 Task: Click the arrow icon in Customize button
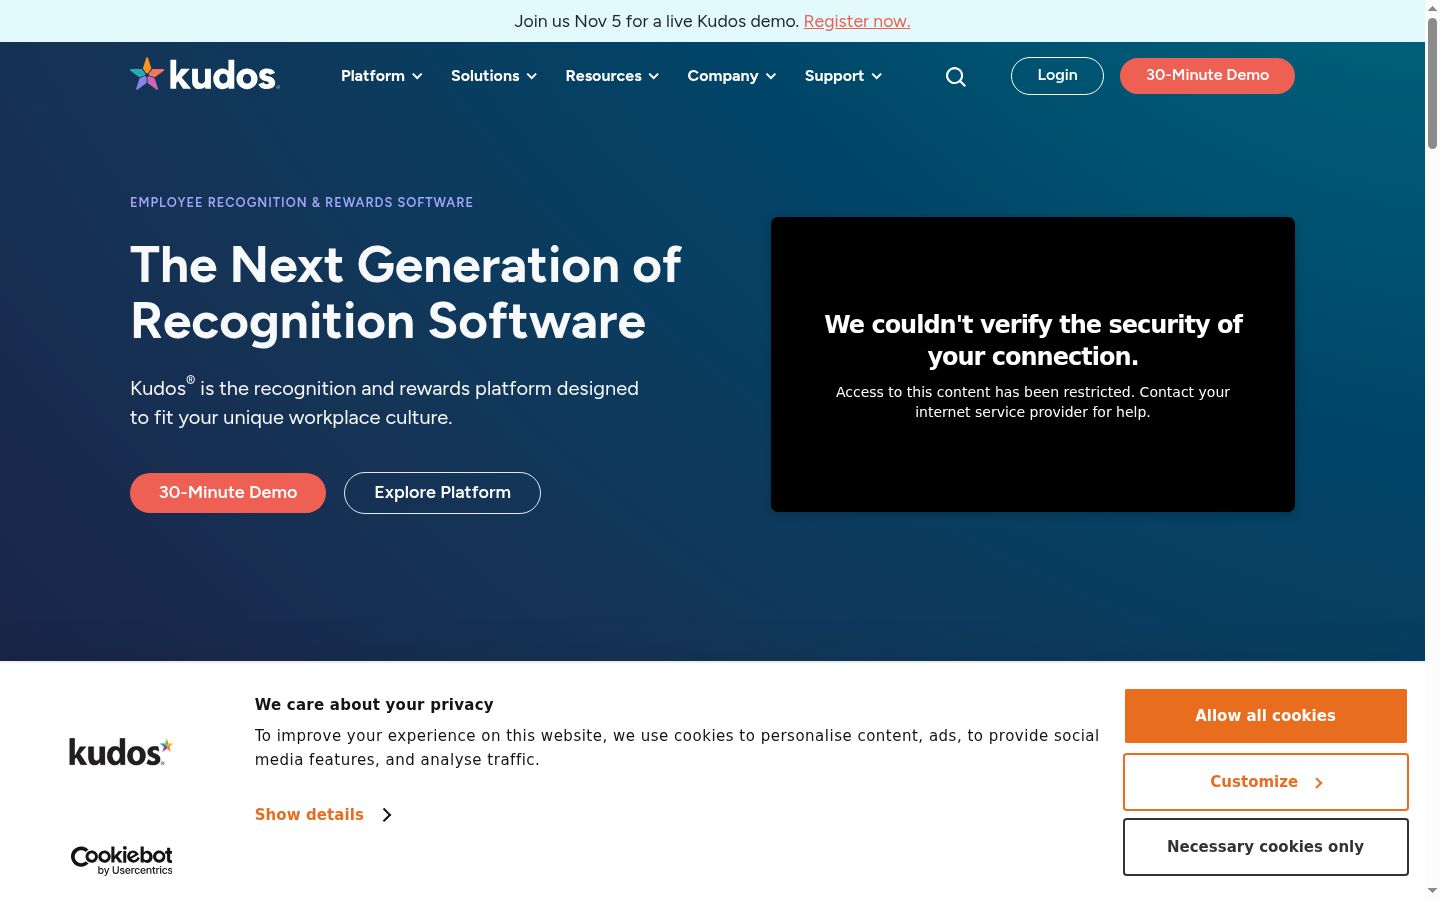(1318, 783)
